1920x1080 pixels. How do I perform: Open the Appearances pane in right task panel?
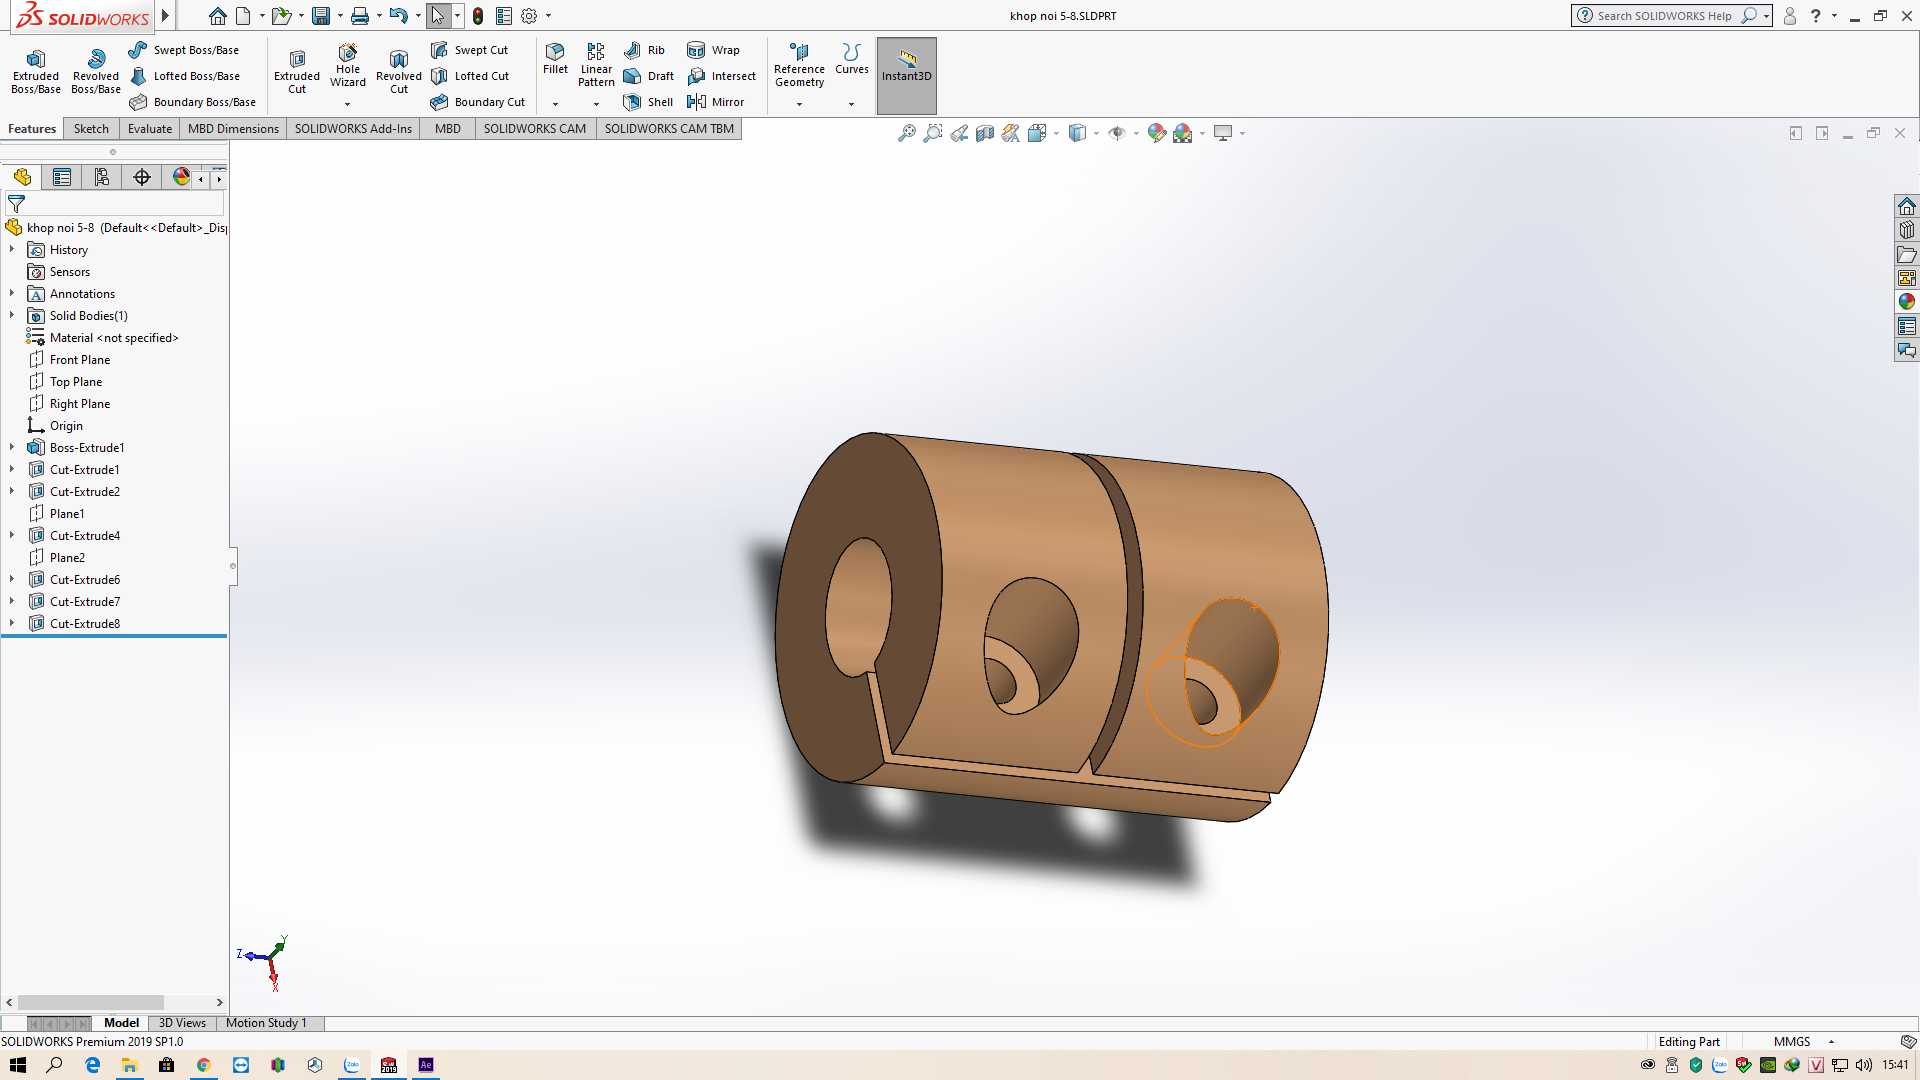click(1907, 302)
